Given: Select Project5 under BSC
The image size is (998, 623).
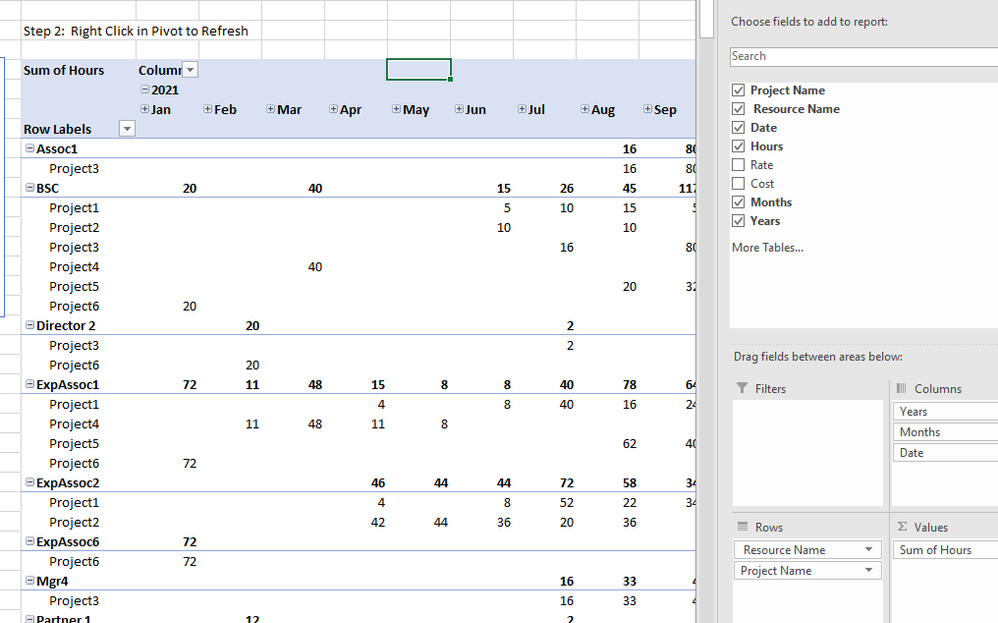Looking at the screenshot, I should [74, 286].
